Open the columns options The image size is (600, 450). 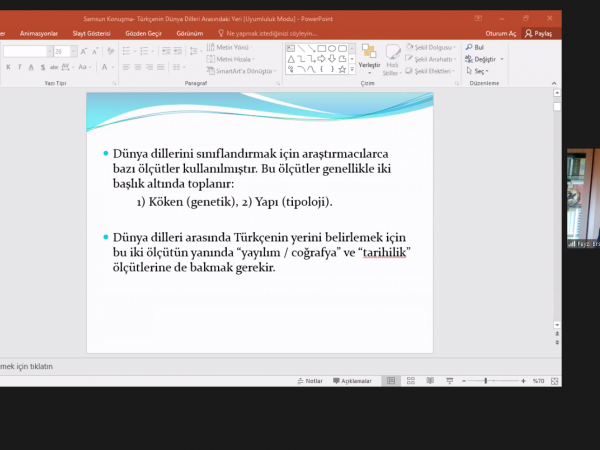pos(179,67)
